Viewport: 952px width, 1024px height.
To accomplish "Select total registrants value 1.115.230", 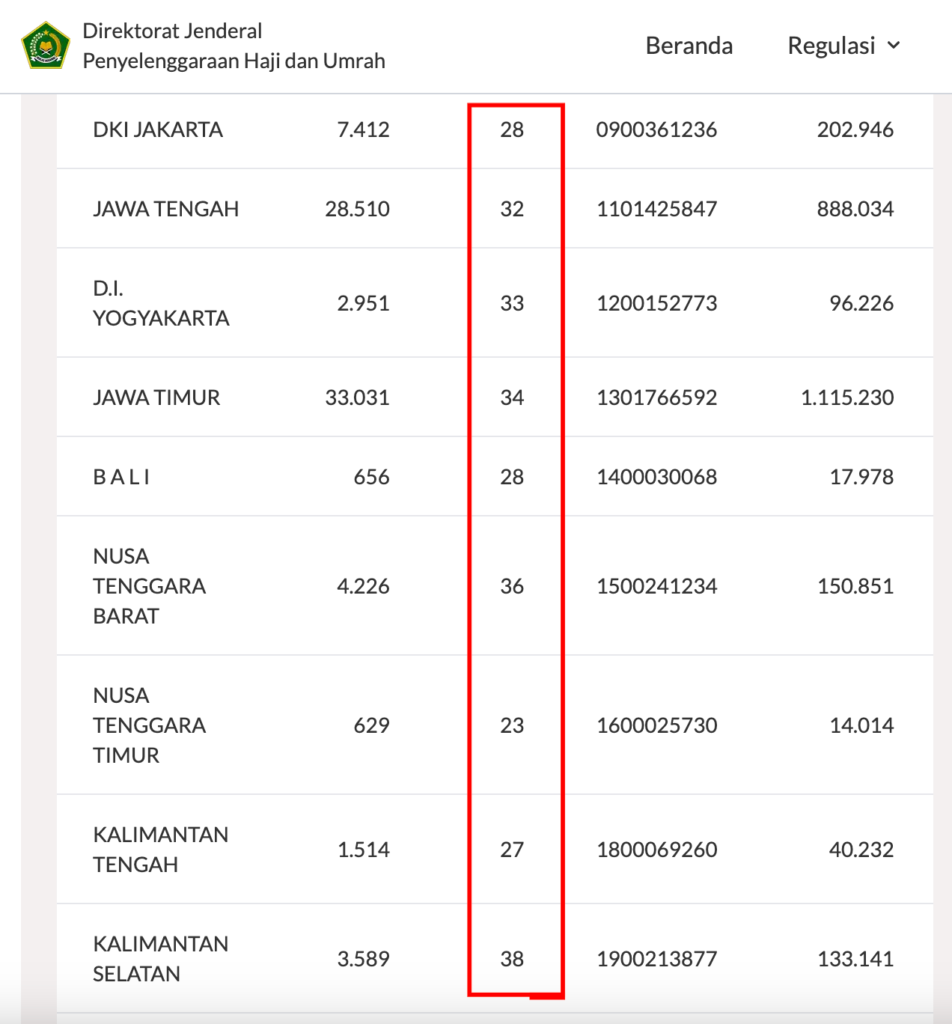I will click(847, 398).
